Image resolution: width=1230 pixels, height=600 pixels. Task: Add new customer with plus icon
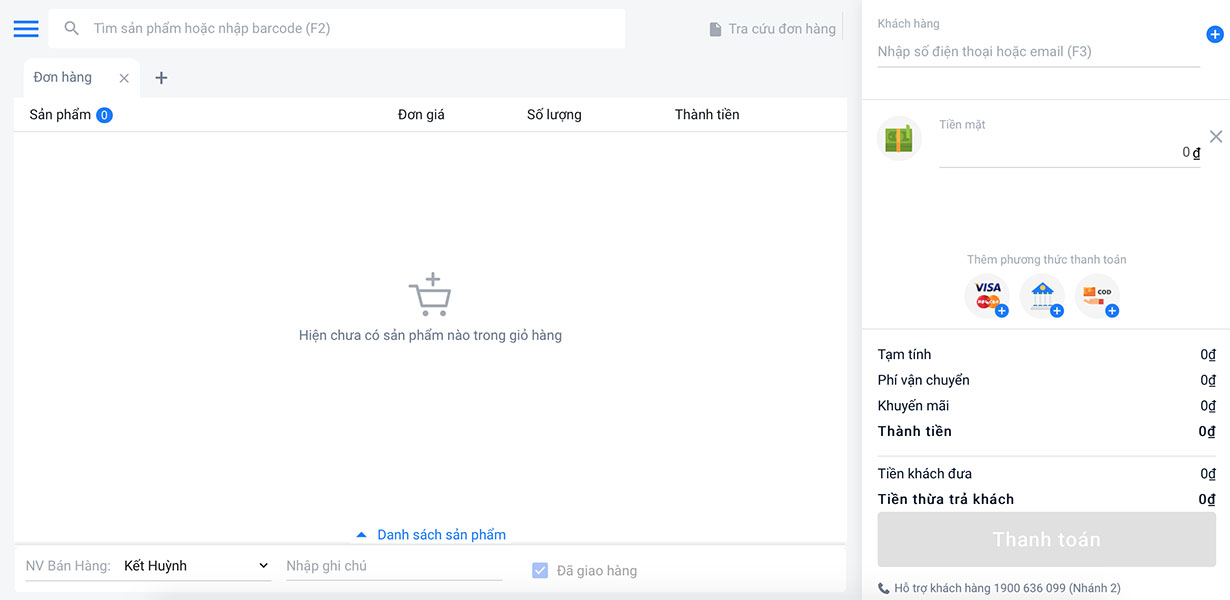pyautogui.click(x=1215, y=35)
